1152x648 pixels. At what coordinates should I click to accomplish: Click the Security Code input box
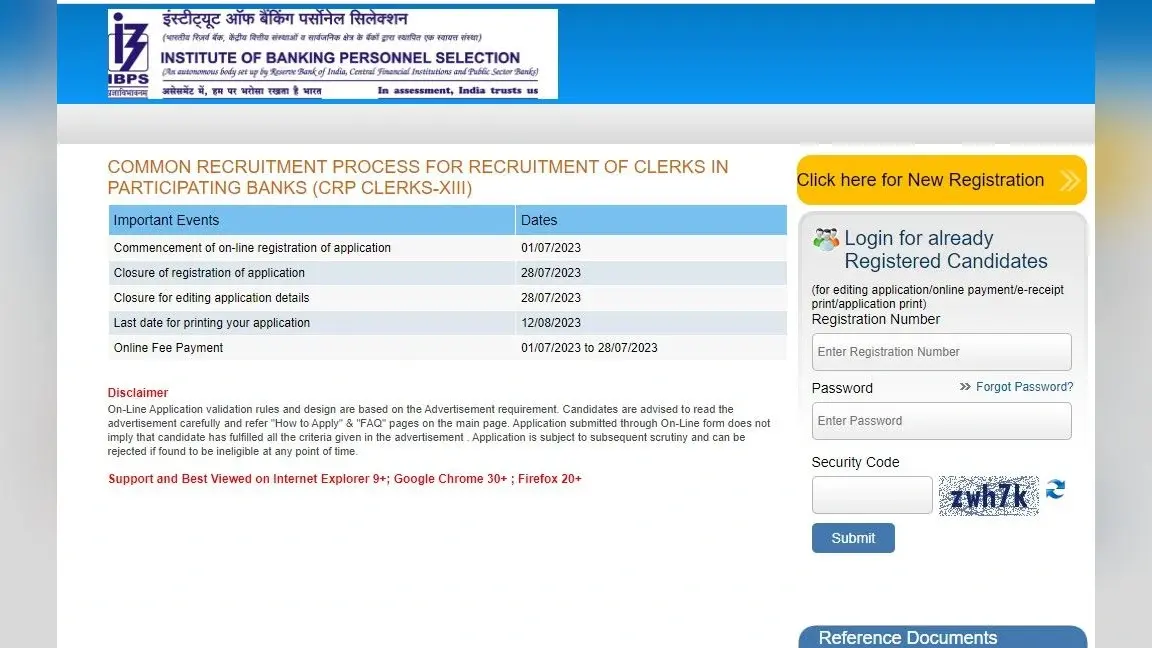[872, 495]
